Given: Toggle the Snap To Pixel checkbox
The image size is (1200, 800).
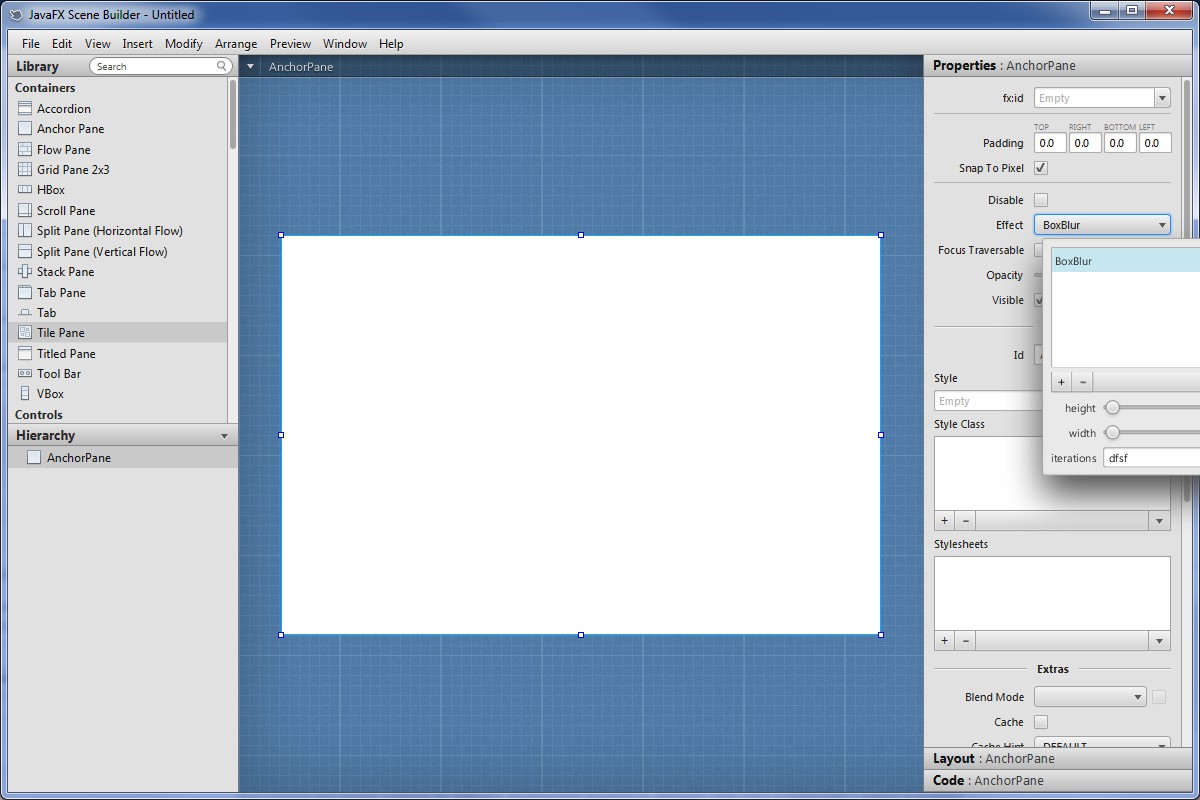Looking at the screenshot, I should pyautogui.click(x=1041, y=168).
